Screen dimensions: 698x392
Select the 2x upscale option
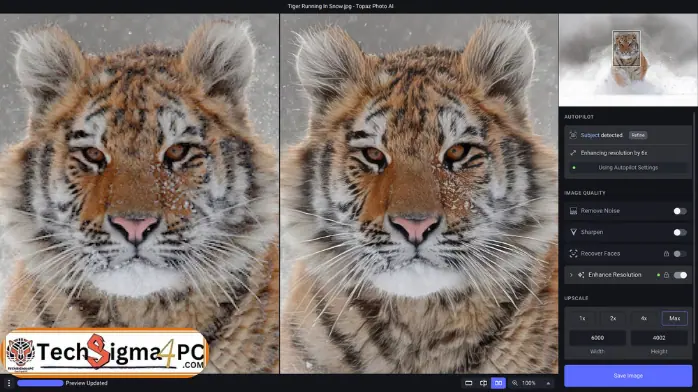pyautogui.click(x=613, y=318)
